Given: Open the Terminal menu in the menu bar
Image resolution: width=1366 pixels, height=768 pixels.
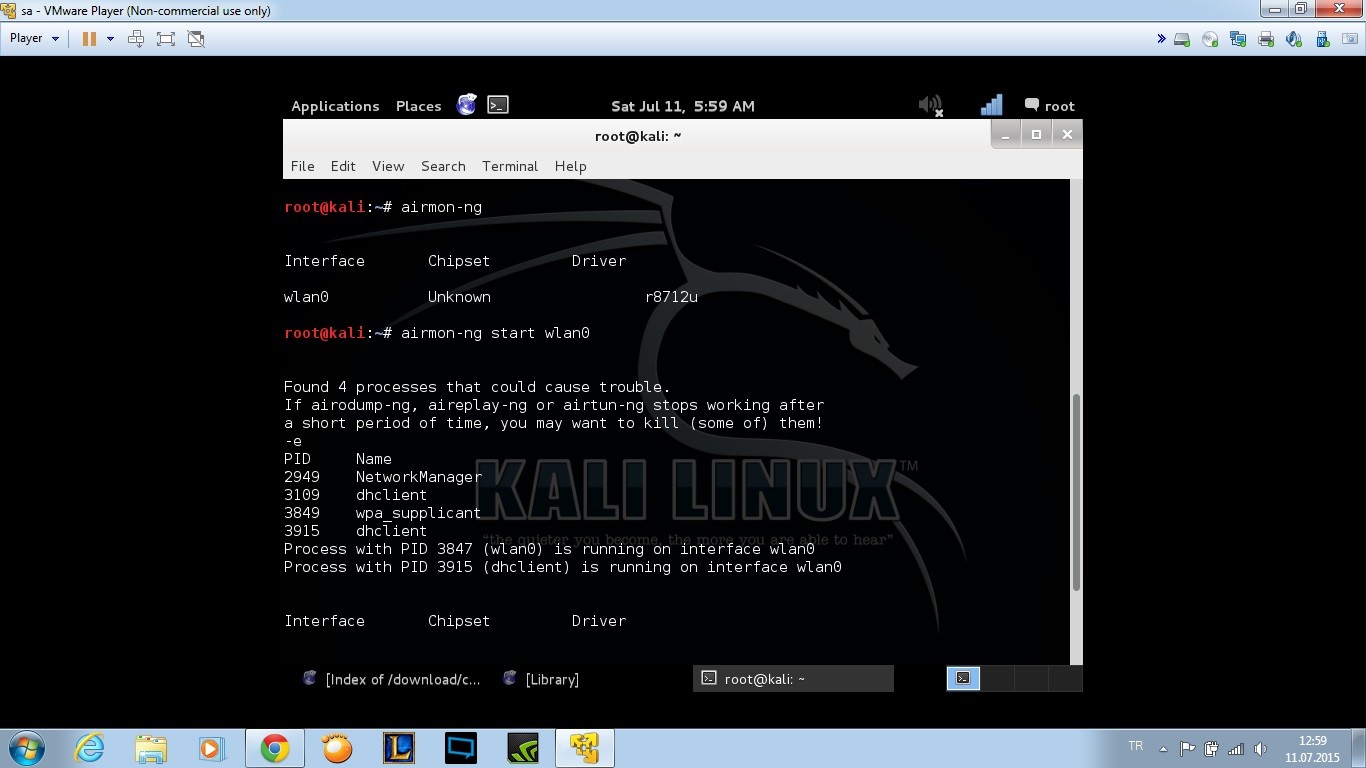Looking at the screenshot, I should coord(510,166).
